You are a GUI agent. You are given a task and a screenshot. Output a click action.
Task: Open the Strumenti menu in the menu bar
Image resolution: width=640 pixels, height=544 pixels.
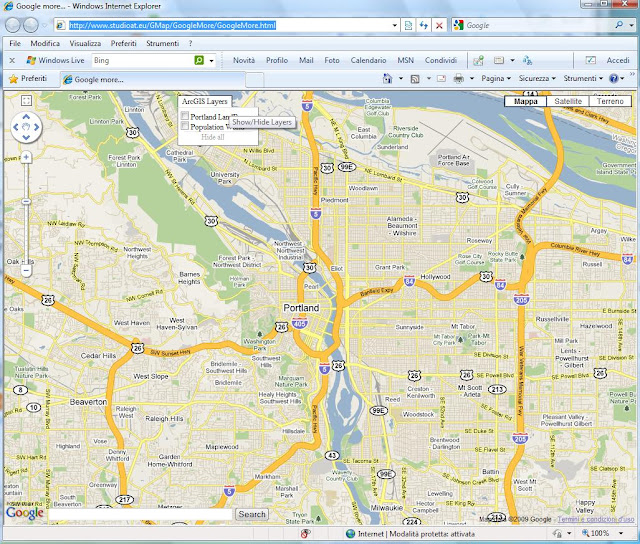(162, 43)
